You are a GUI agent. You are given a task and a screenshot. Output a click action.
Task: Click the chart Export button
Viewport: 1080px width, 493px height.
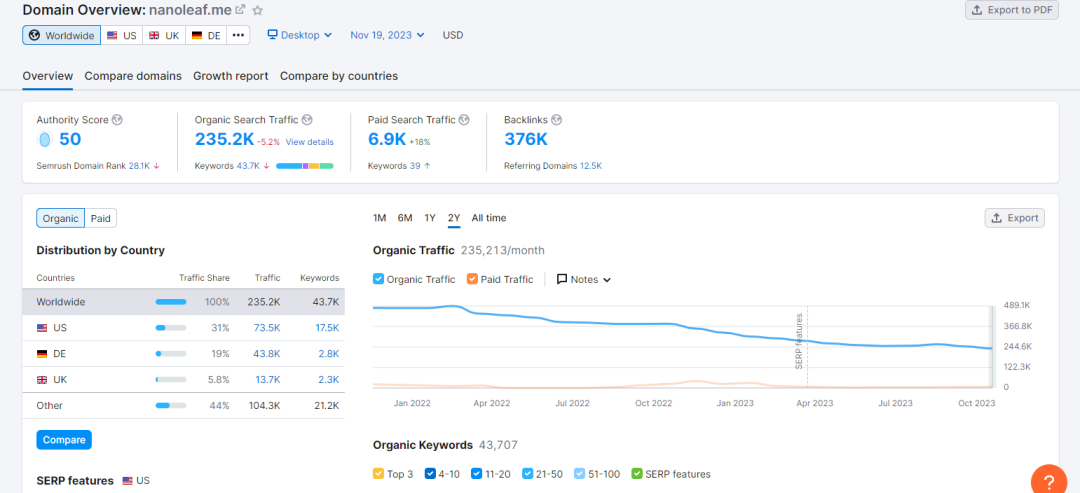[x=1015, y=218]
